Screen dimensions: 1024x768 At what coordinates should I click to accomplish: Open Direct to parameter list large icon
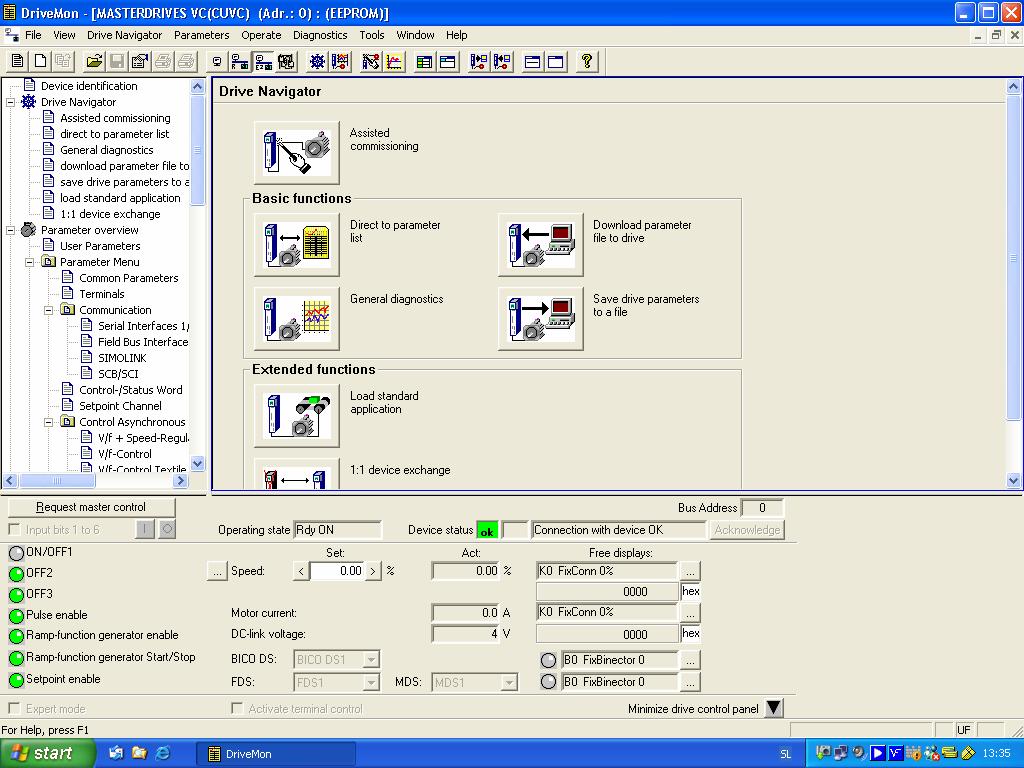297,244
